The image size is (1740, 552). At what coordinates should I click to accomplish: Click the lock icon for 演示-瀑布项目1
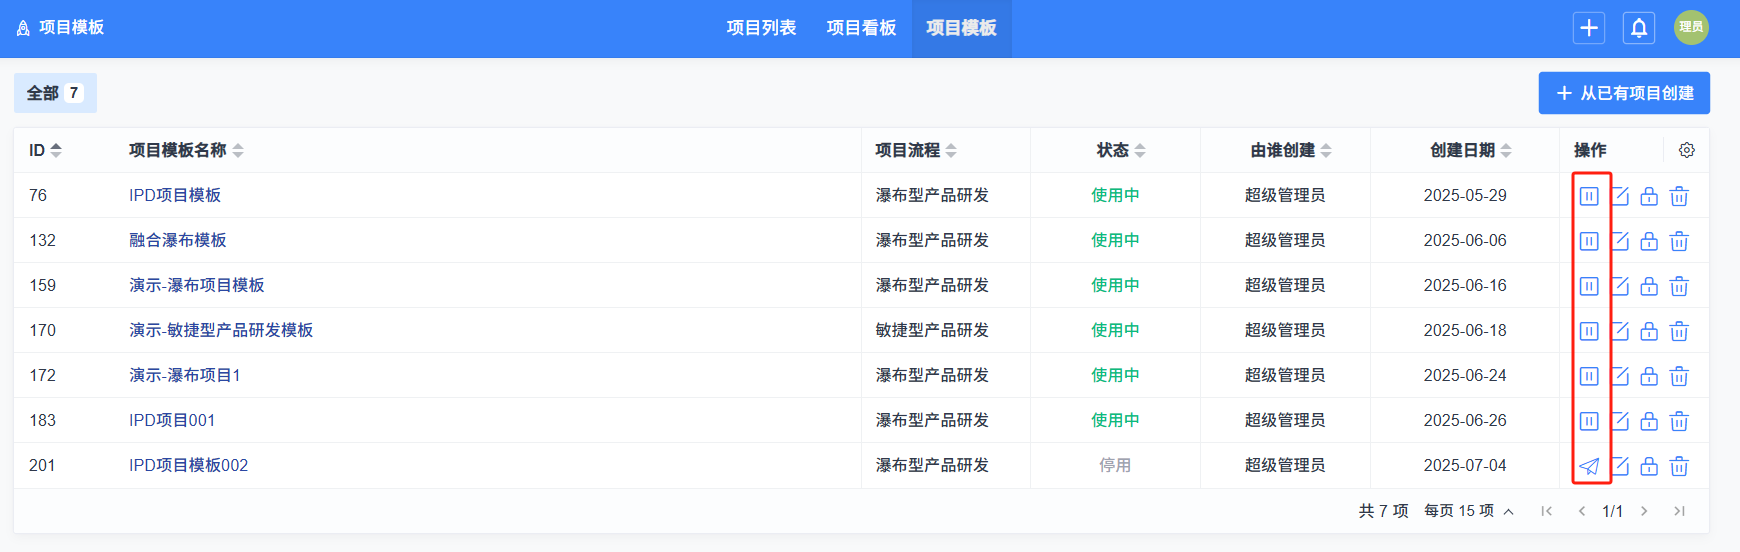pos(1649,376)
